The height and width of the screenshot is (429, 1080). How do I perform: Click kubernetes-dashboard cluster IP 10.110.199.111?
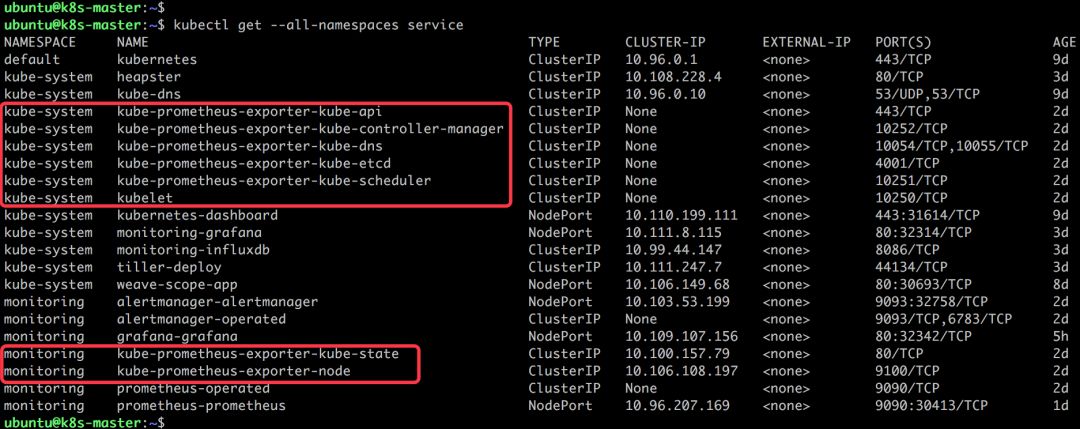coord(681,215)
